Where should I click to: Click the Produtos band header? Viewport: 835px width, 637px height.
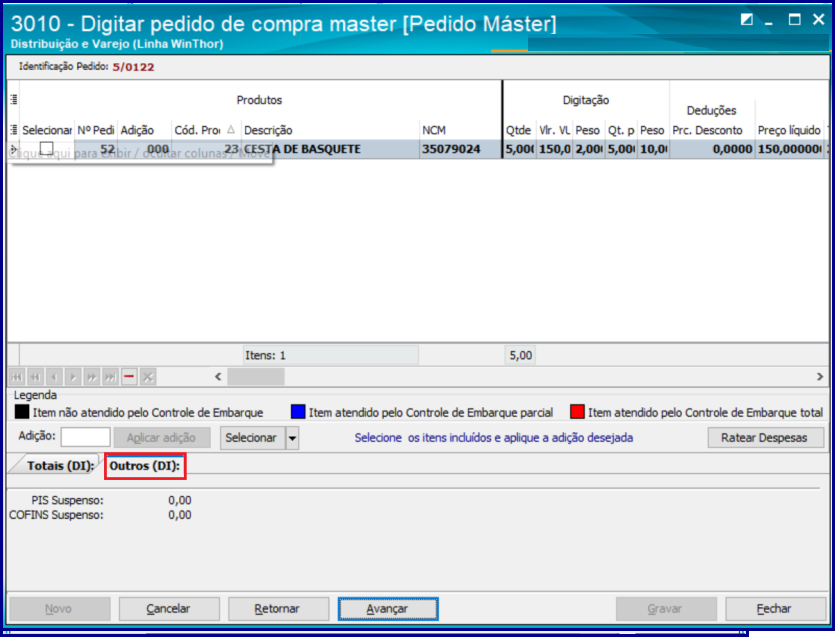click(259, 100)
